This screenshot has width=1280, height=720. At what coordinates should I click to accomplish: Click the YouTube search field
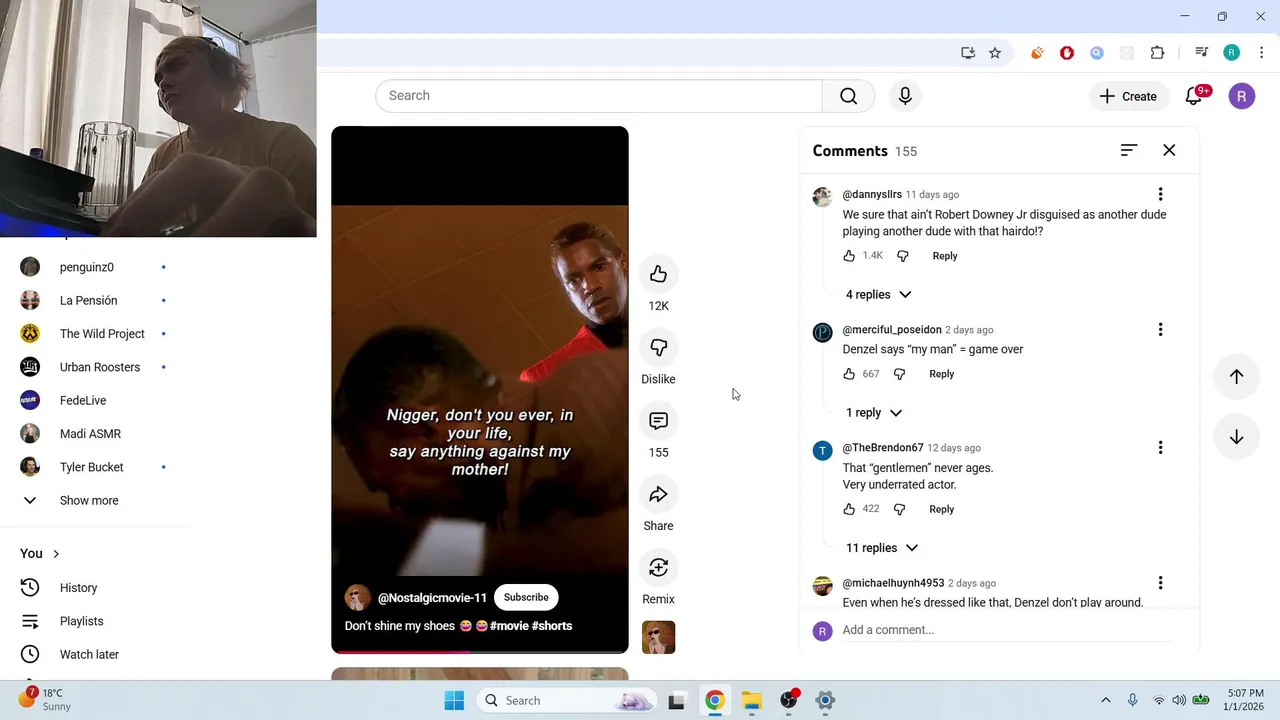click(599, 96)
